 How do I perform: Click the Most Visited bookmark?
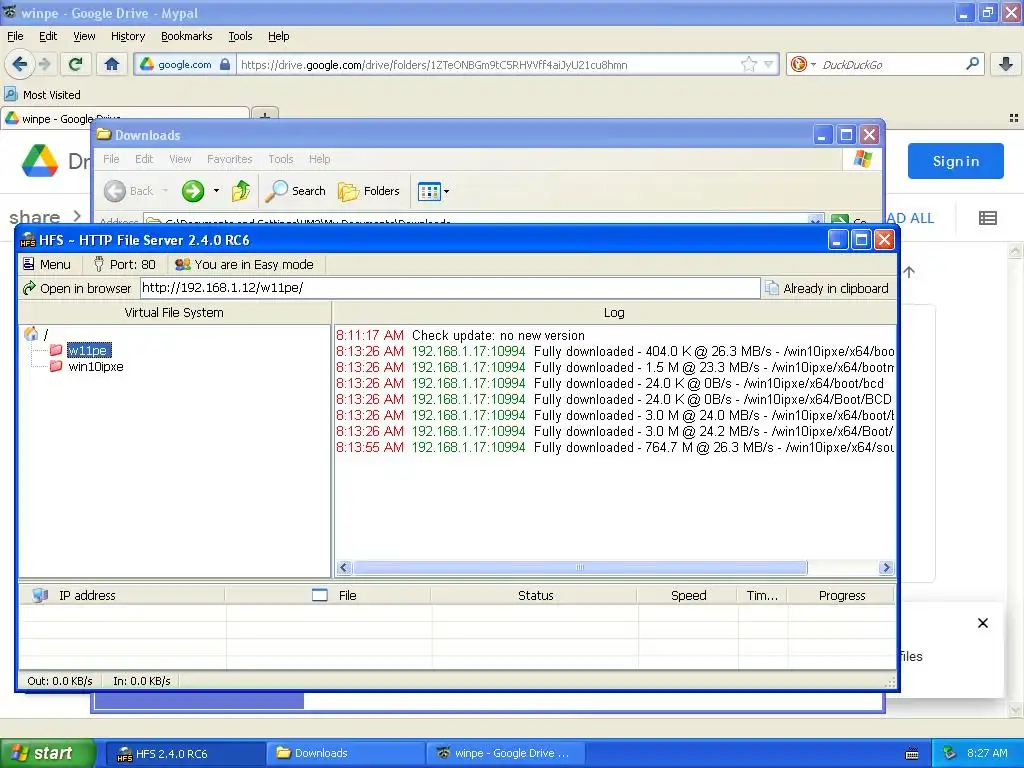(43, 95)
